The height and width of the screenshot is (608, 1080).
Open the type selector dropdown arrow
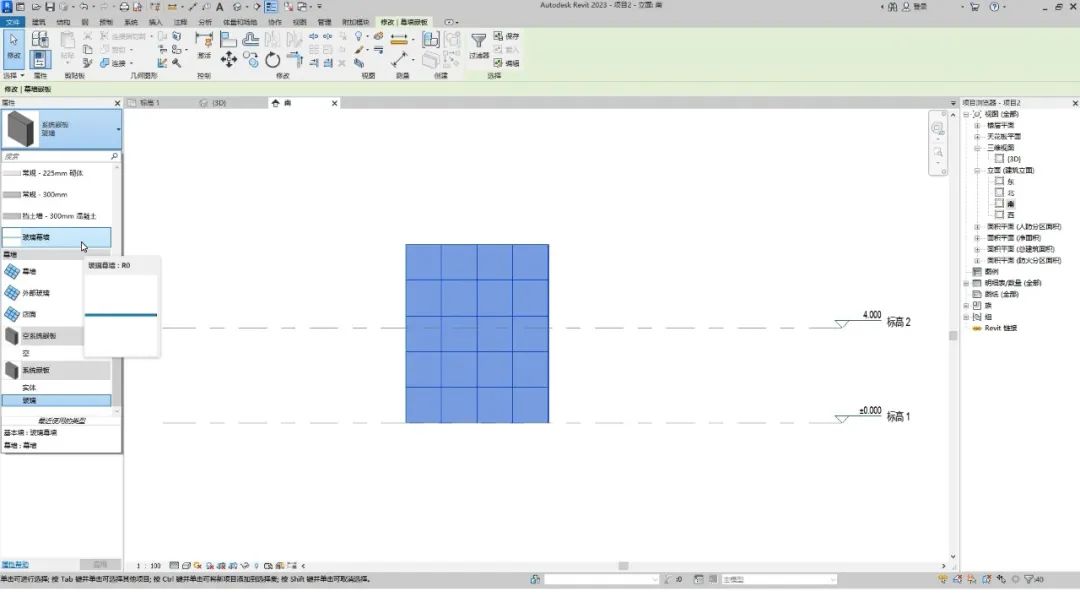tap(118, 129)
